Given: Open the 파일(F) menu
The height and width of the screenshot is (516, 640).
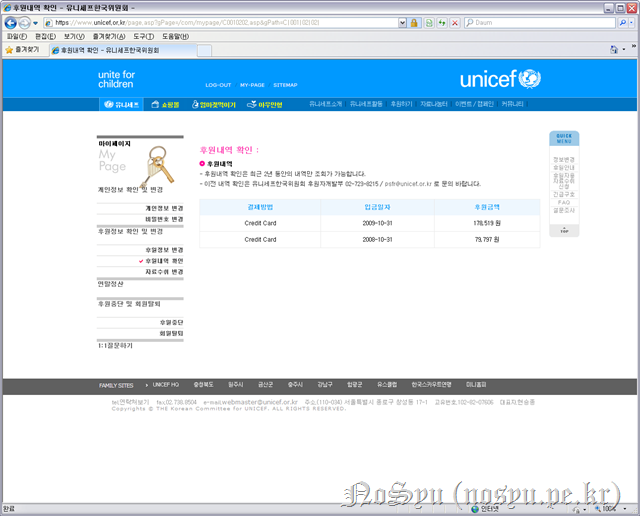Looking at the screenshot, I should [16, 36].
